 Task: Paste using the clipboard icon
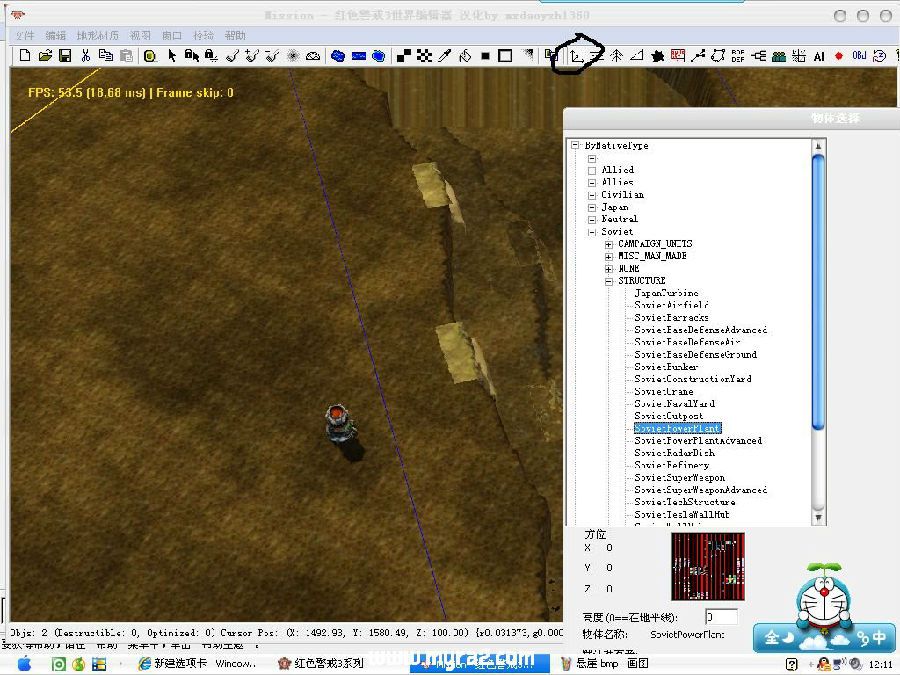pyautogui.click(x=126, y=56)
